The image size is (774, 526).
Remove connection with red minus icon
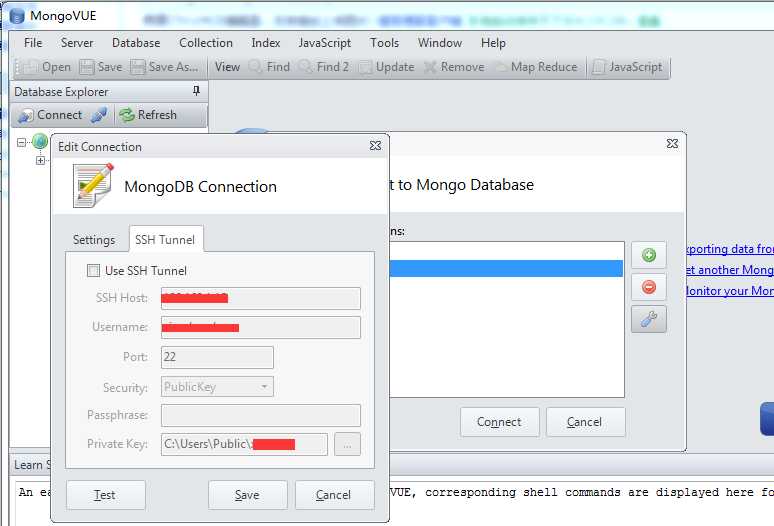(649, 287)
